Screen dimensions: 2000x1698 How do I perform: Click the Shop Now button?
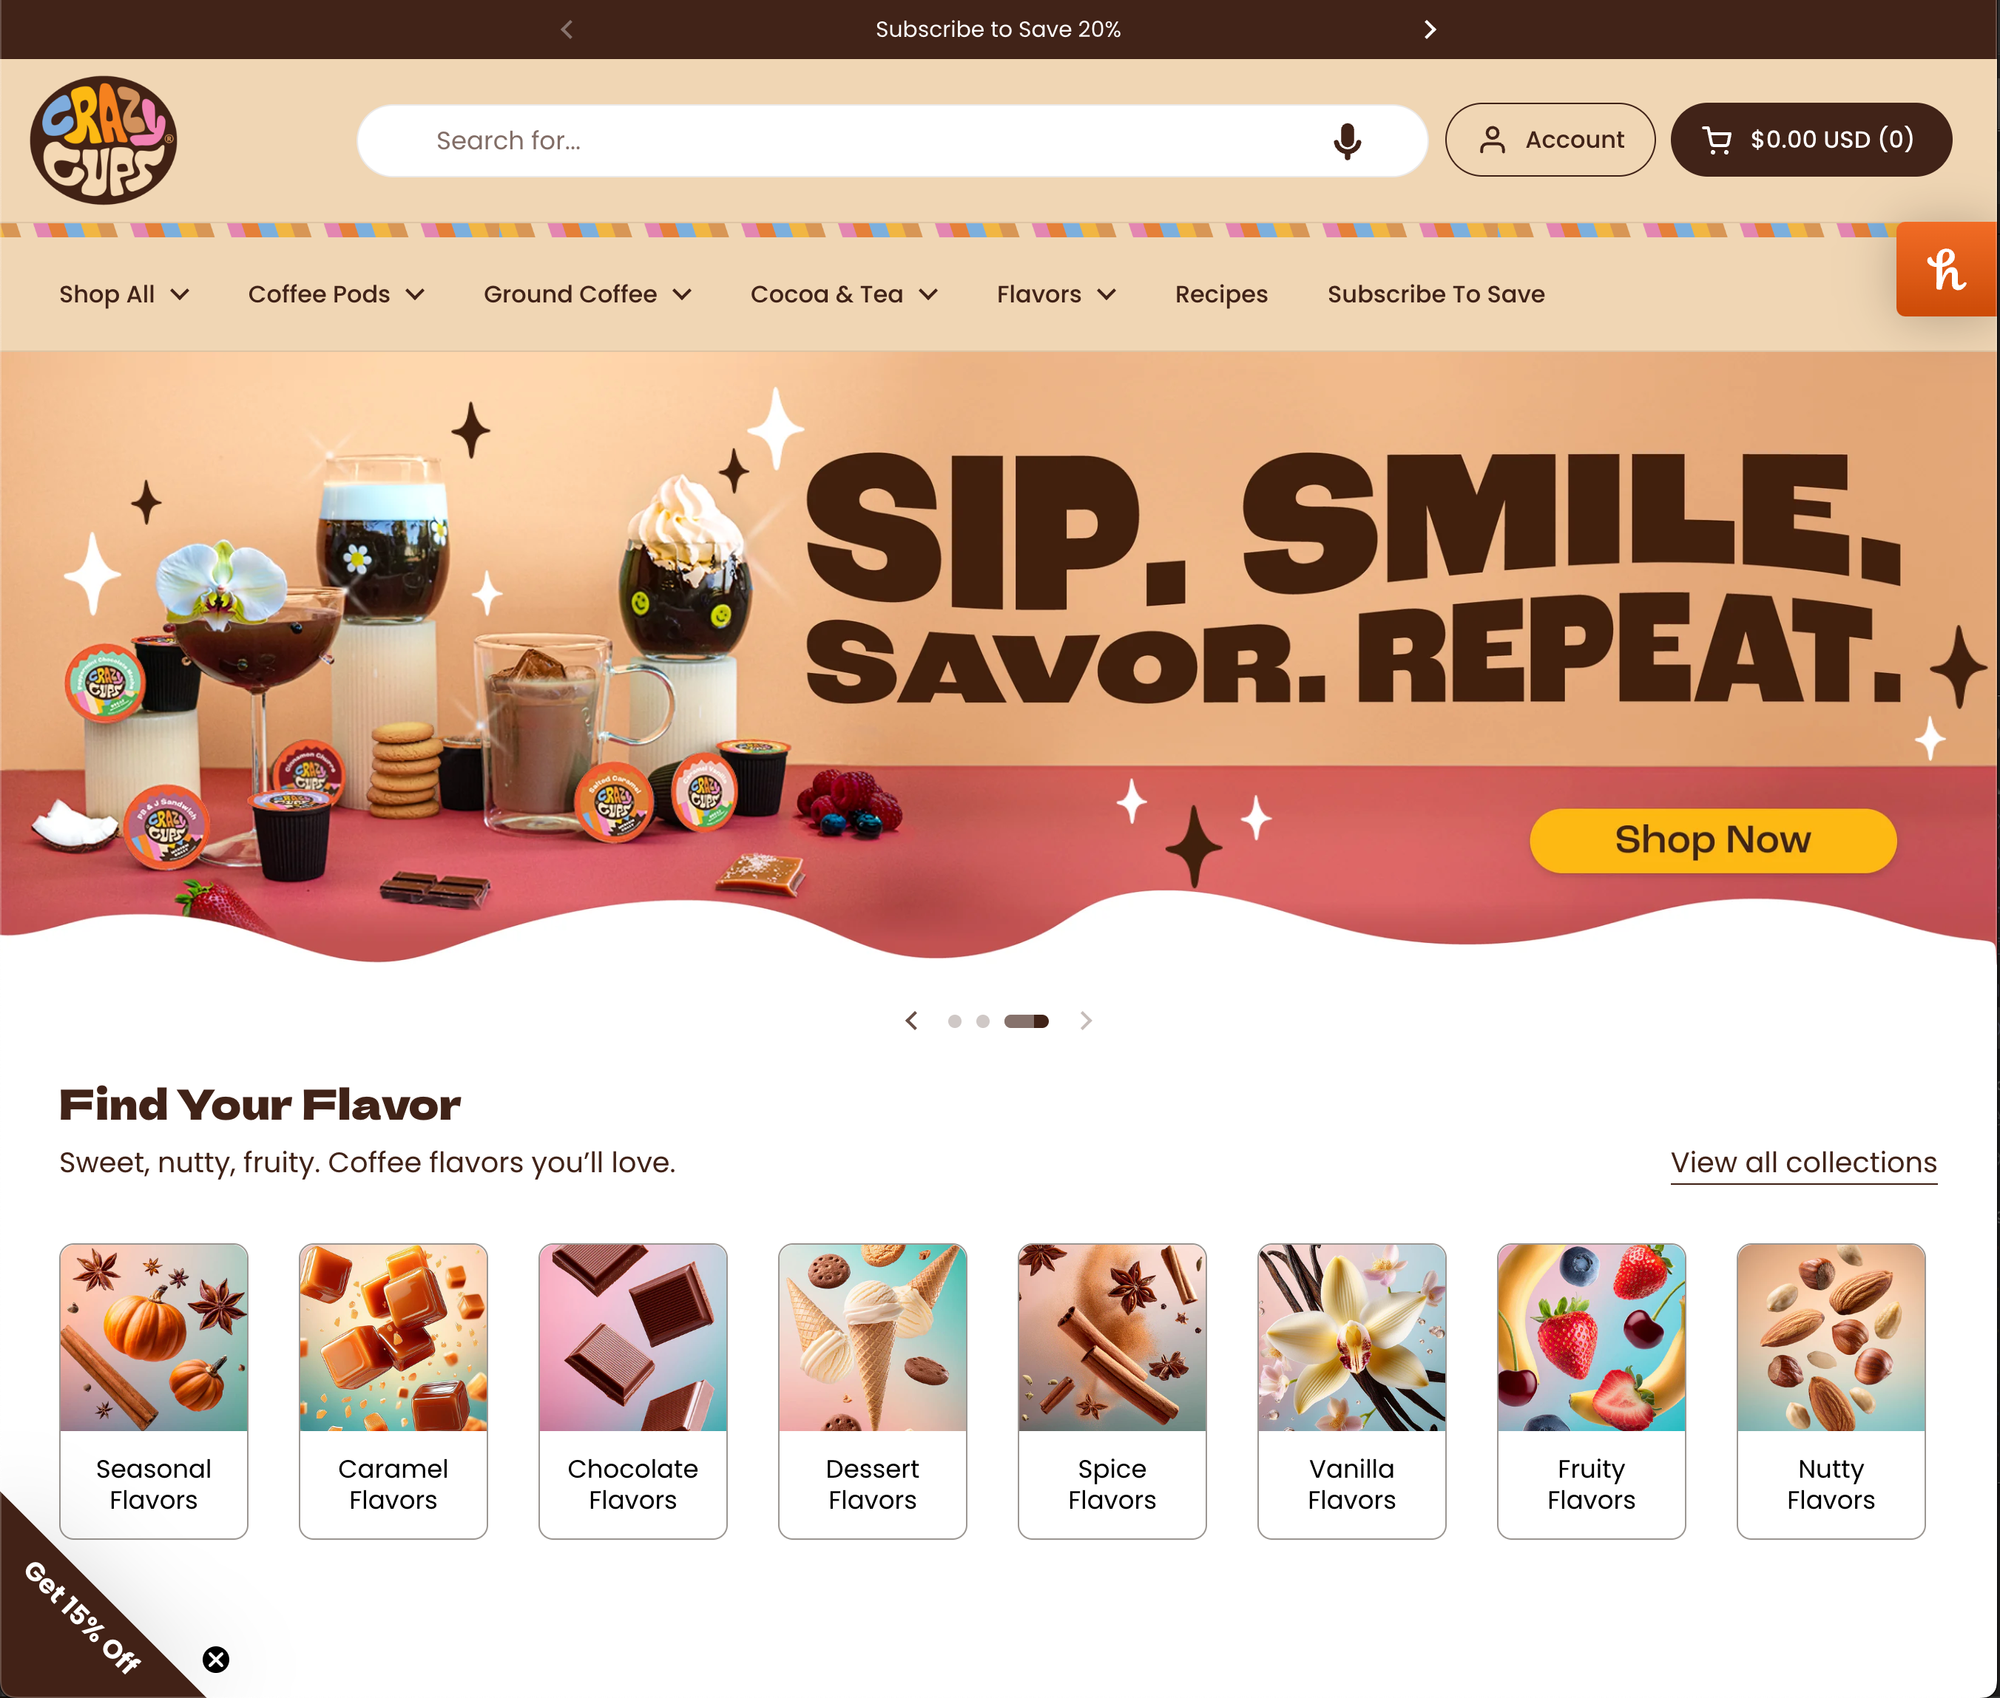coord(1713,840)
